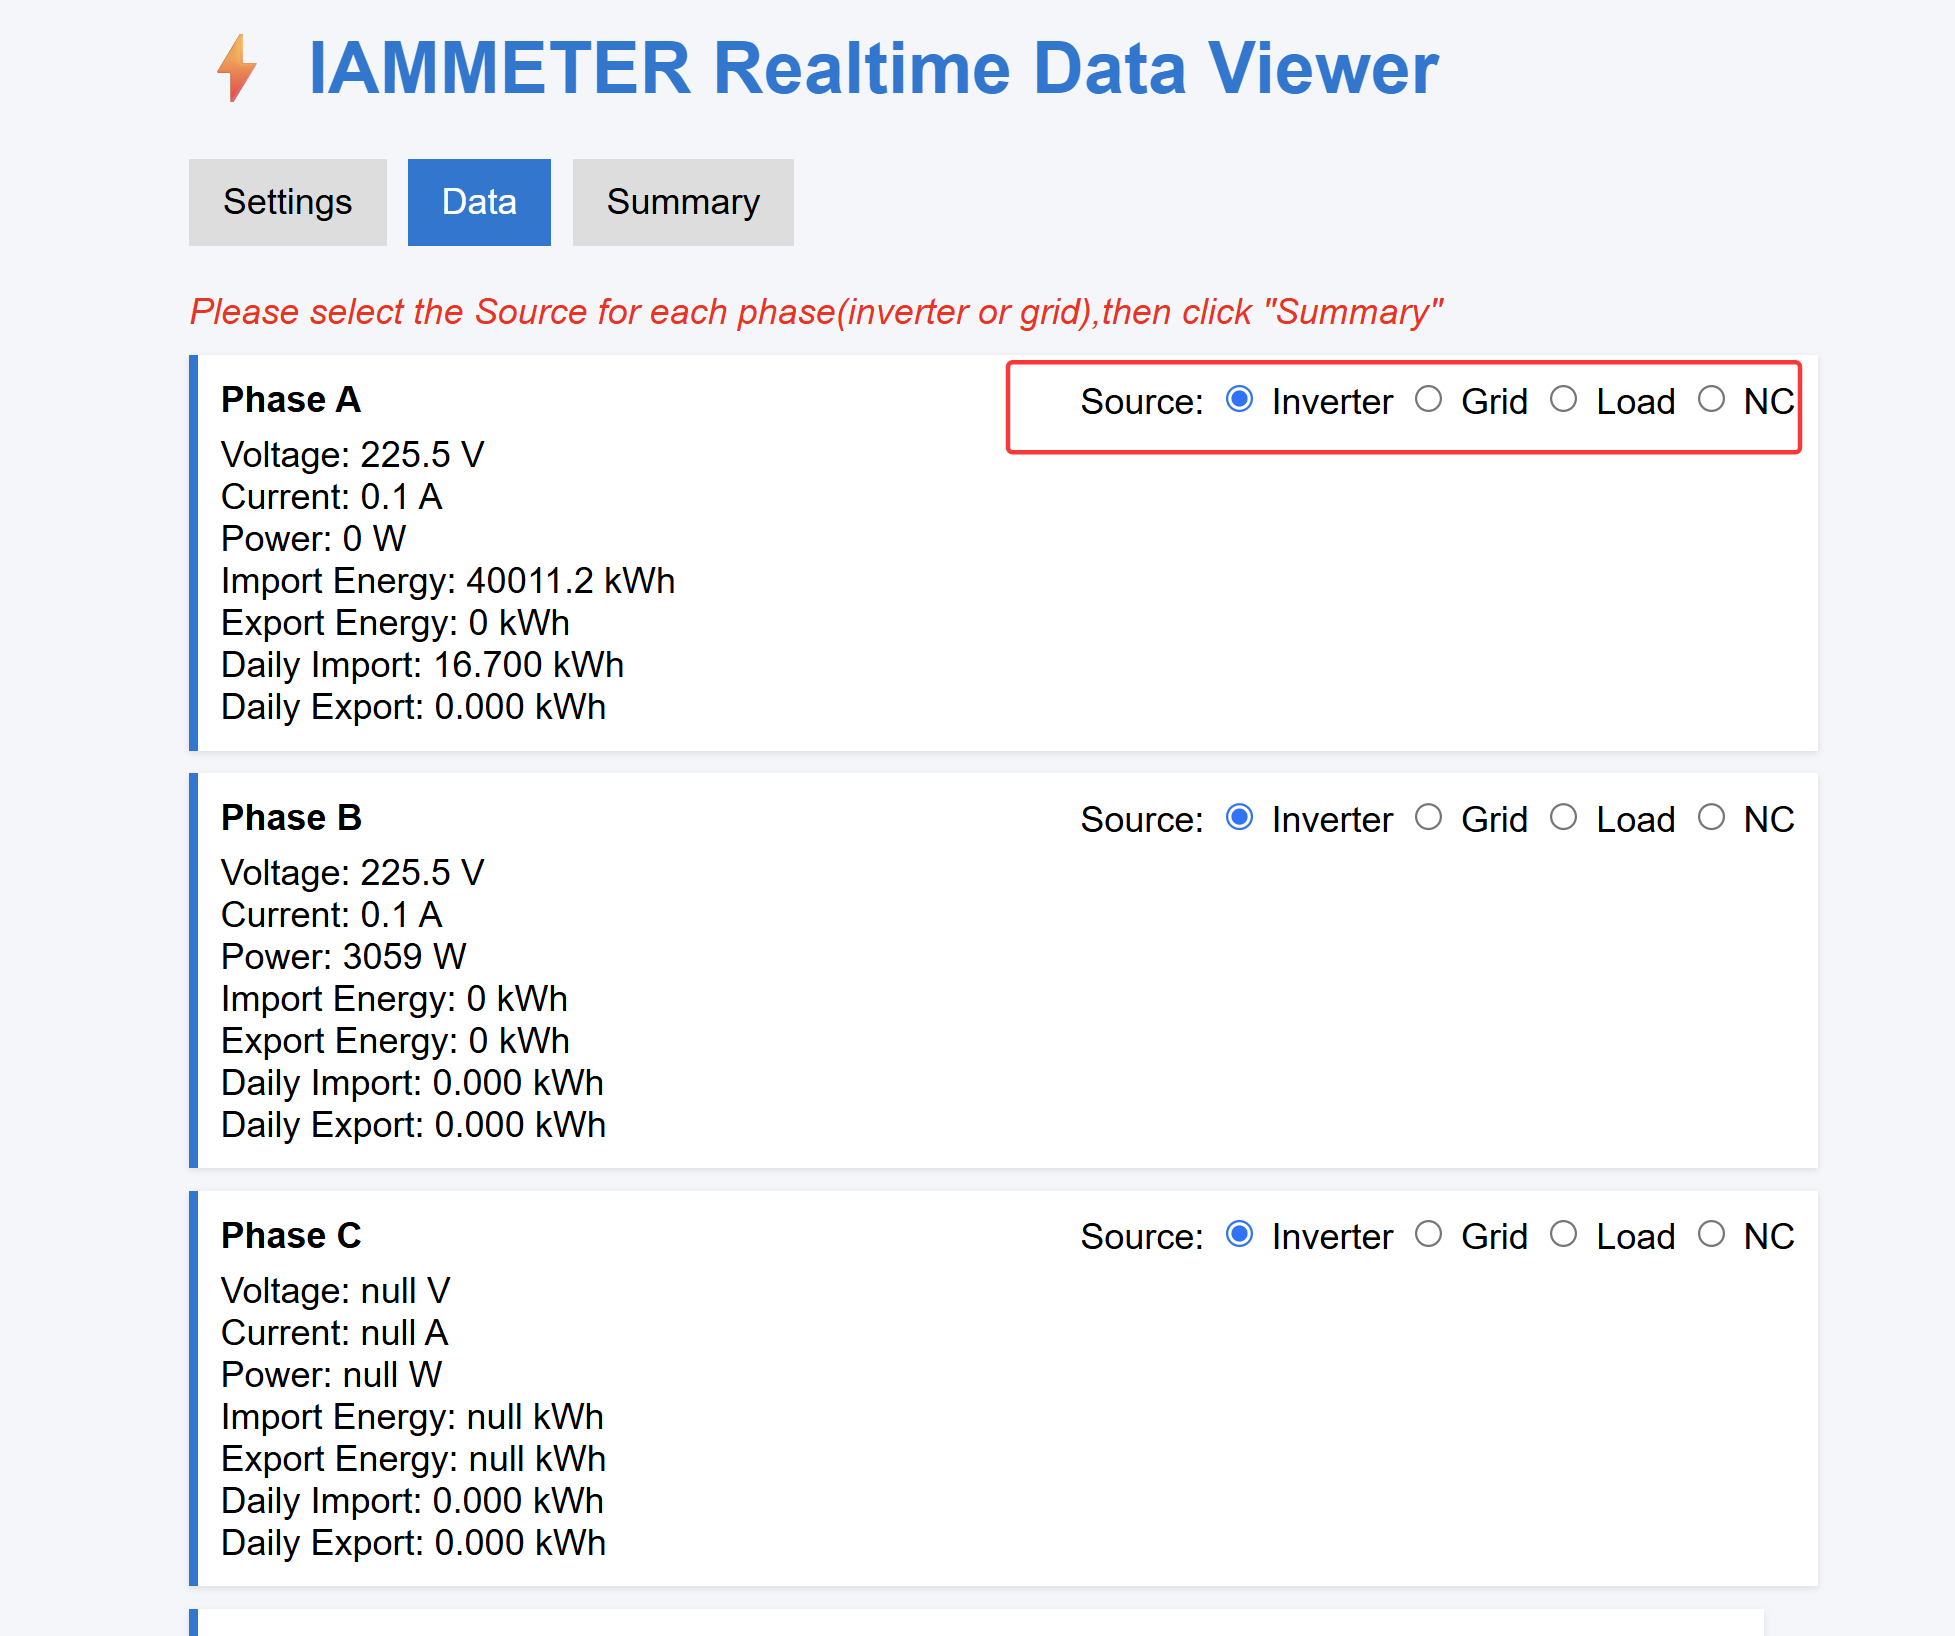The width and height of the screenshot is (1955, 1636).
Task: Click Phase B 'Export Energy: 0 kWh'
Action: pos(395,1041)
